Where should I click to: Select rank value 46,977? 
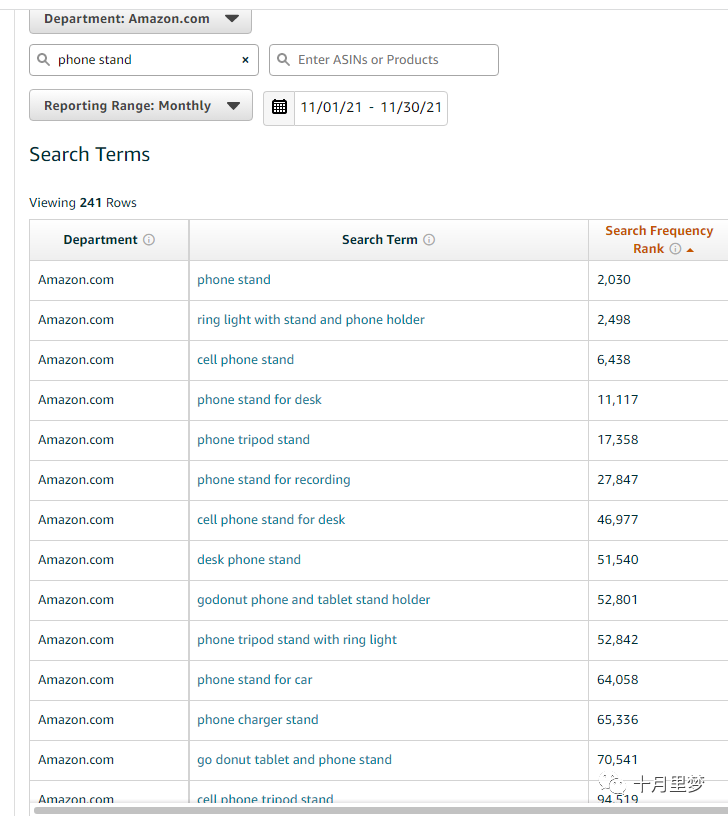click(x=617, y=520)
